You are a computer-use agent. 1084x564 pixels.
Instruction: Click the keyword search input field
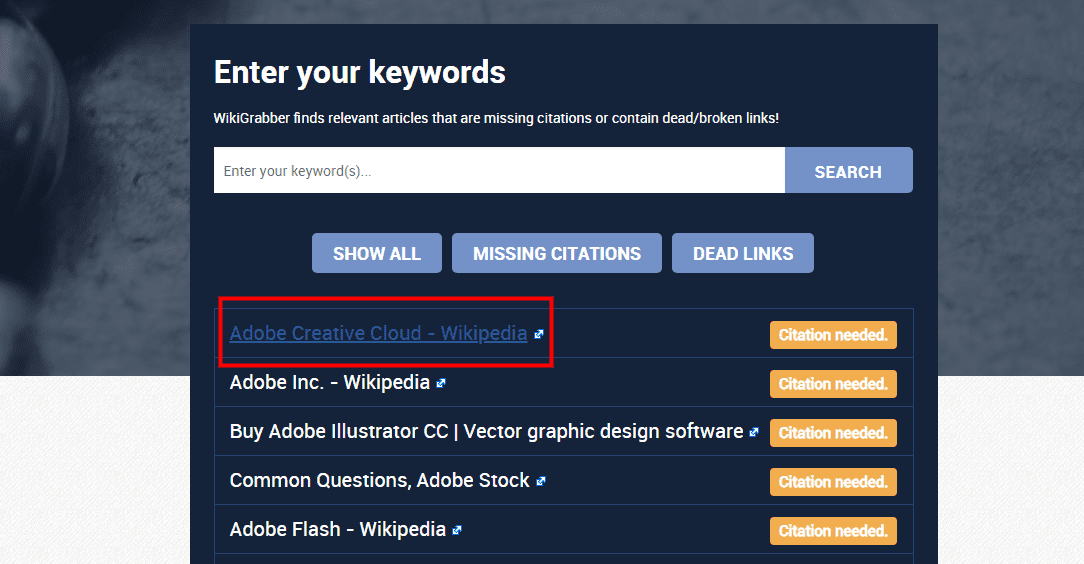tap(499, 170)
